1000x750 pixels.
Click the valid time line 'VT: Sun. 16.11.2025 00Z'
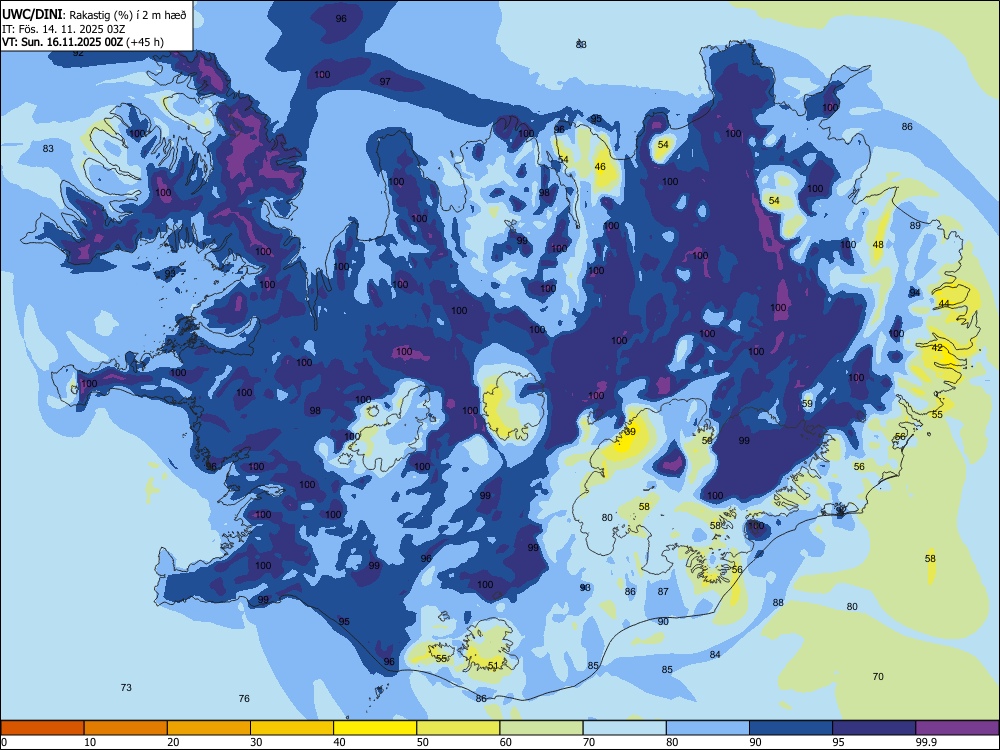[63, 42]
